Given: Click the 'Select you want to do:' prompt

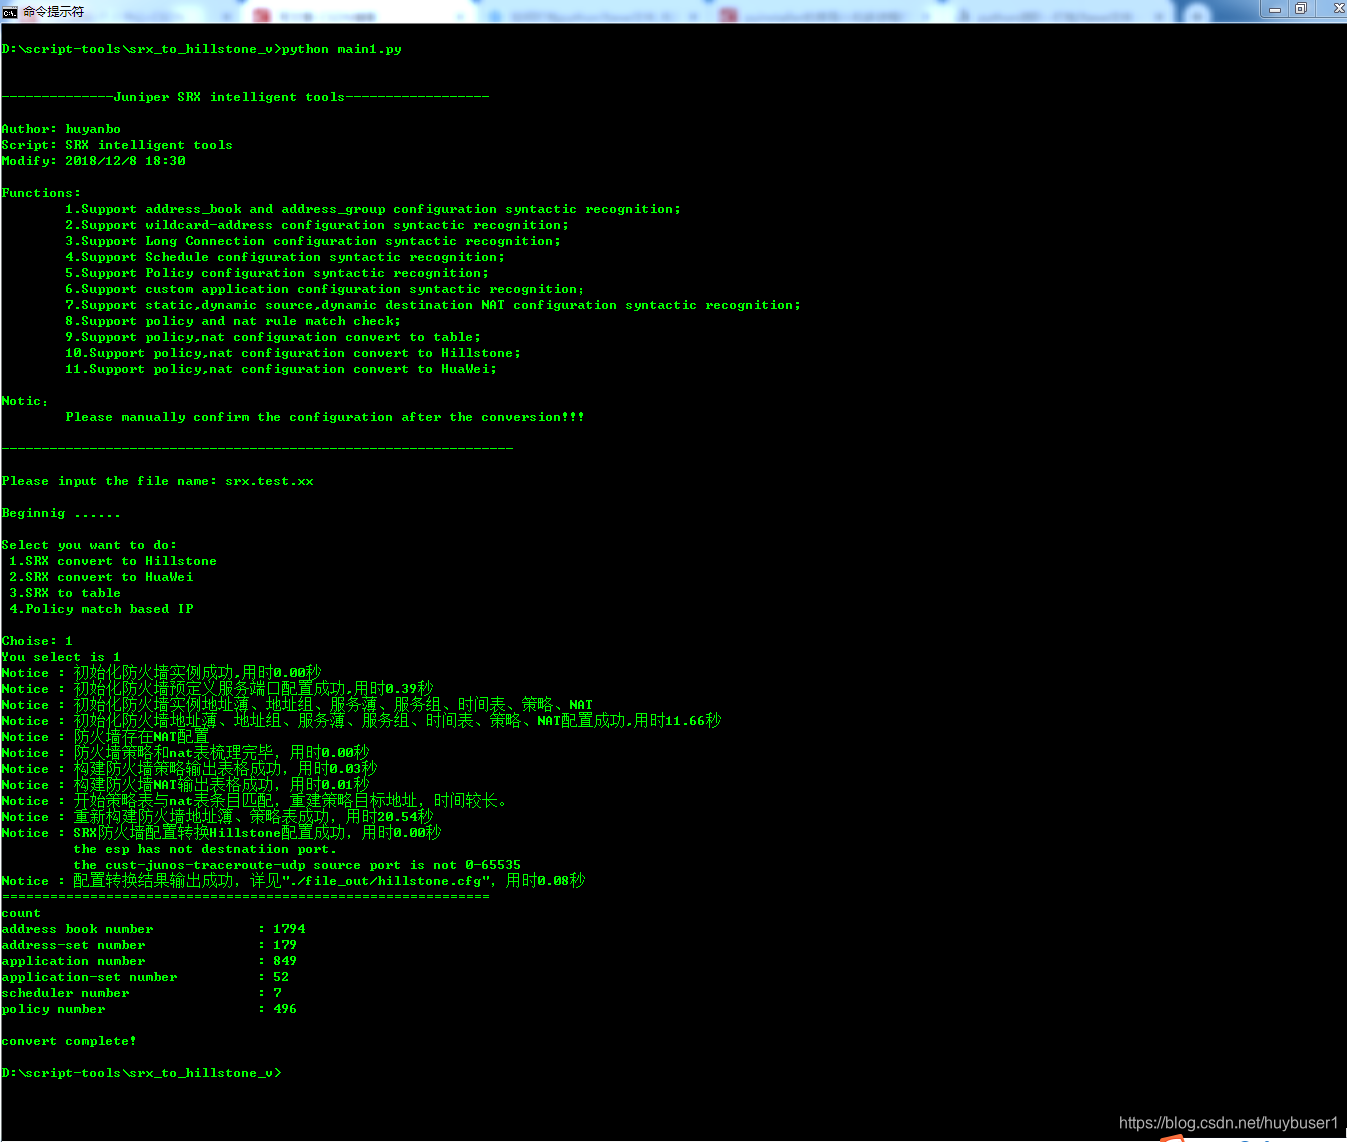Looking at the screenshot, I should pos(89,545).
